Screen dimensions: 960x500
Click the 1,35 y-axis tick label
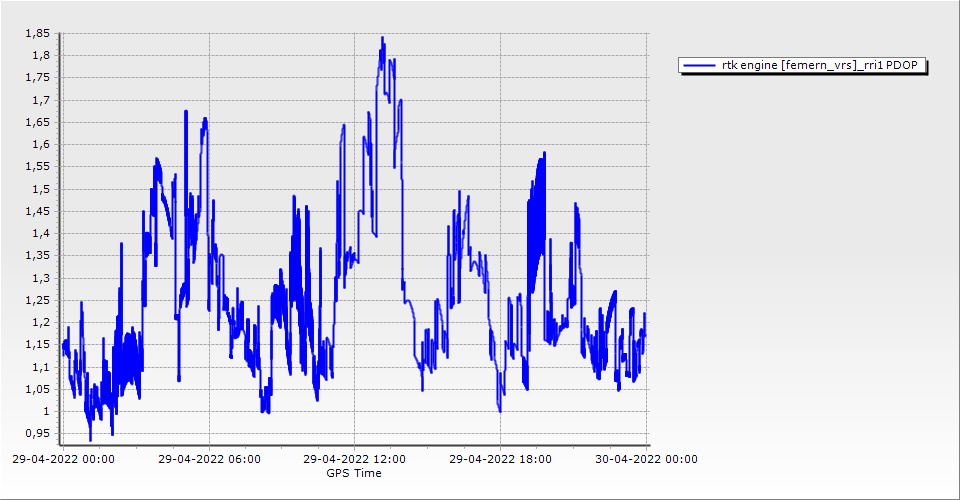pos(37,255)
